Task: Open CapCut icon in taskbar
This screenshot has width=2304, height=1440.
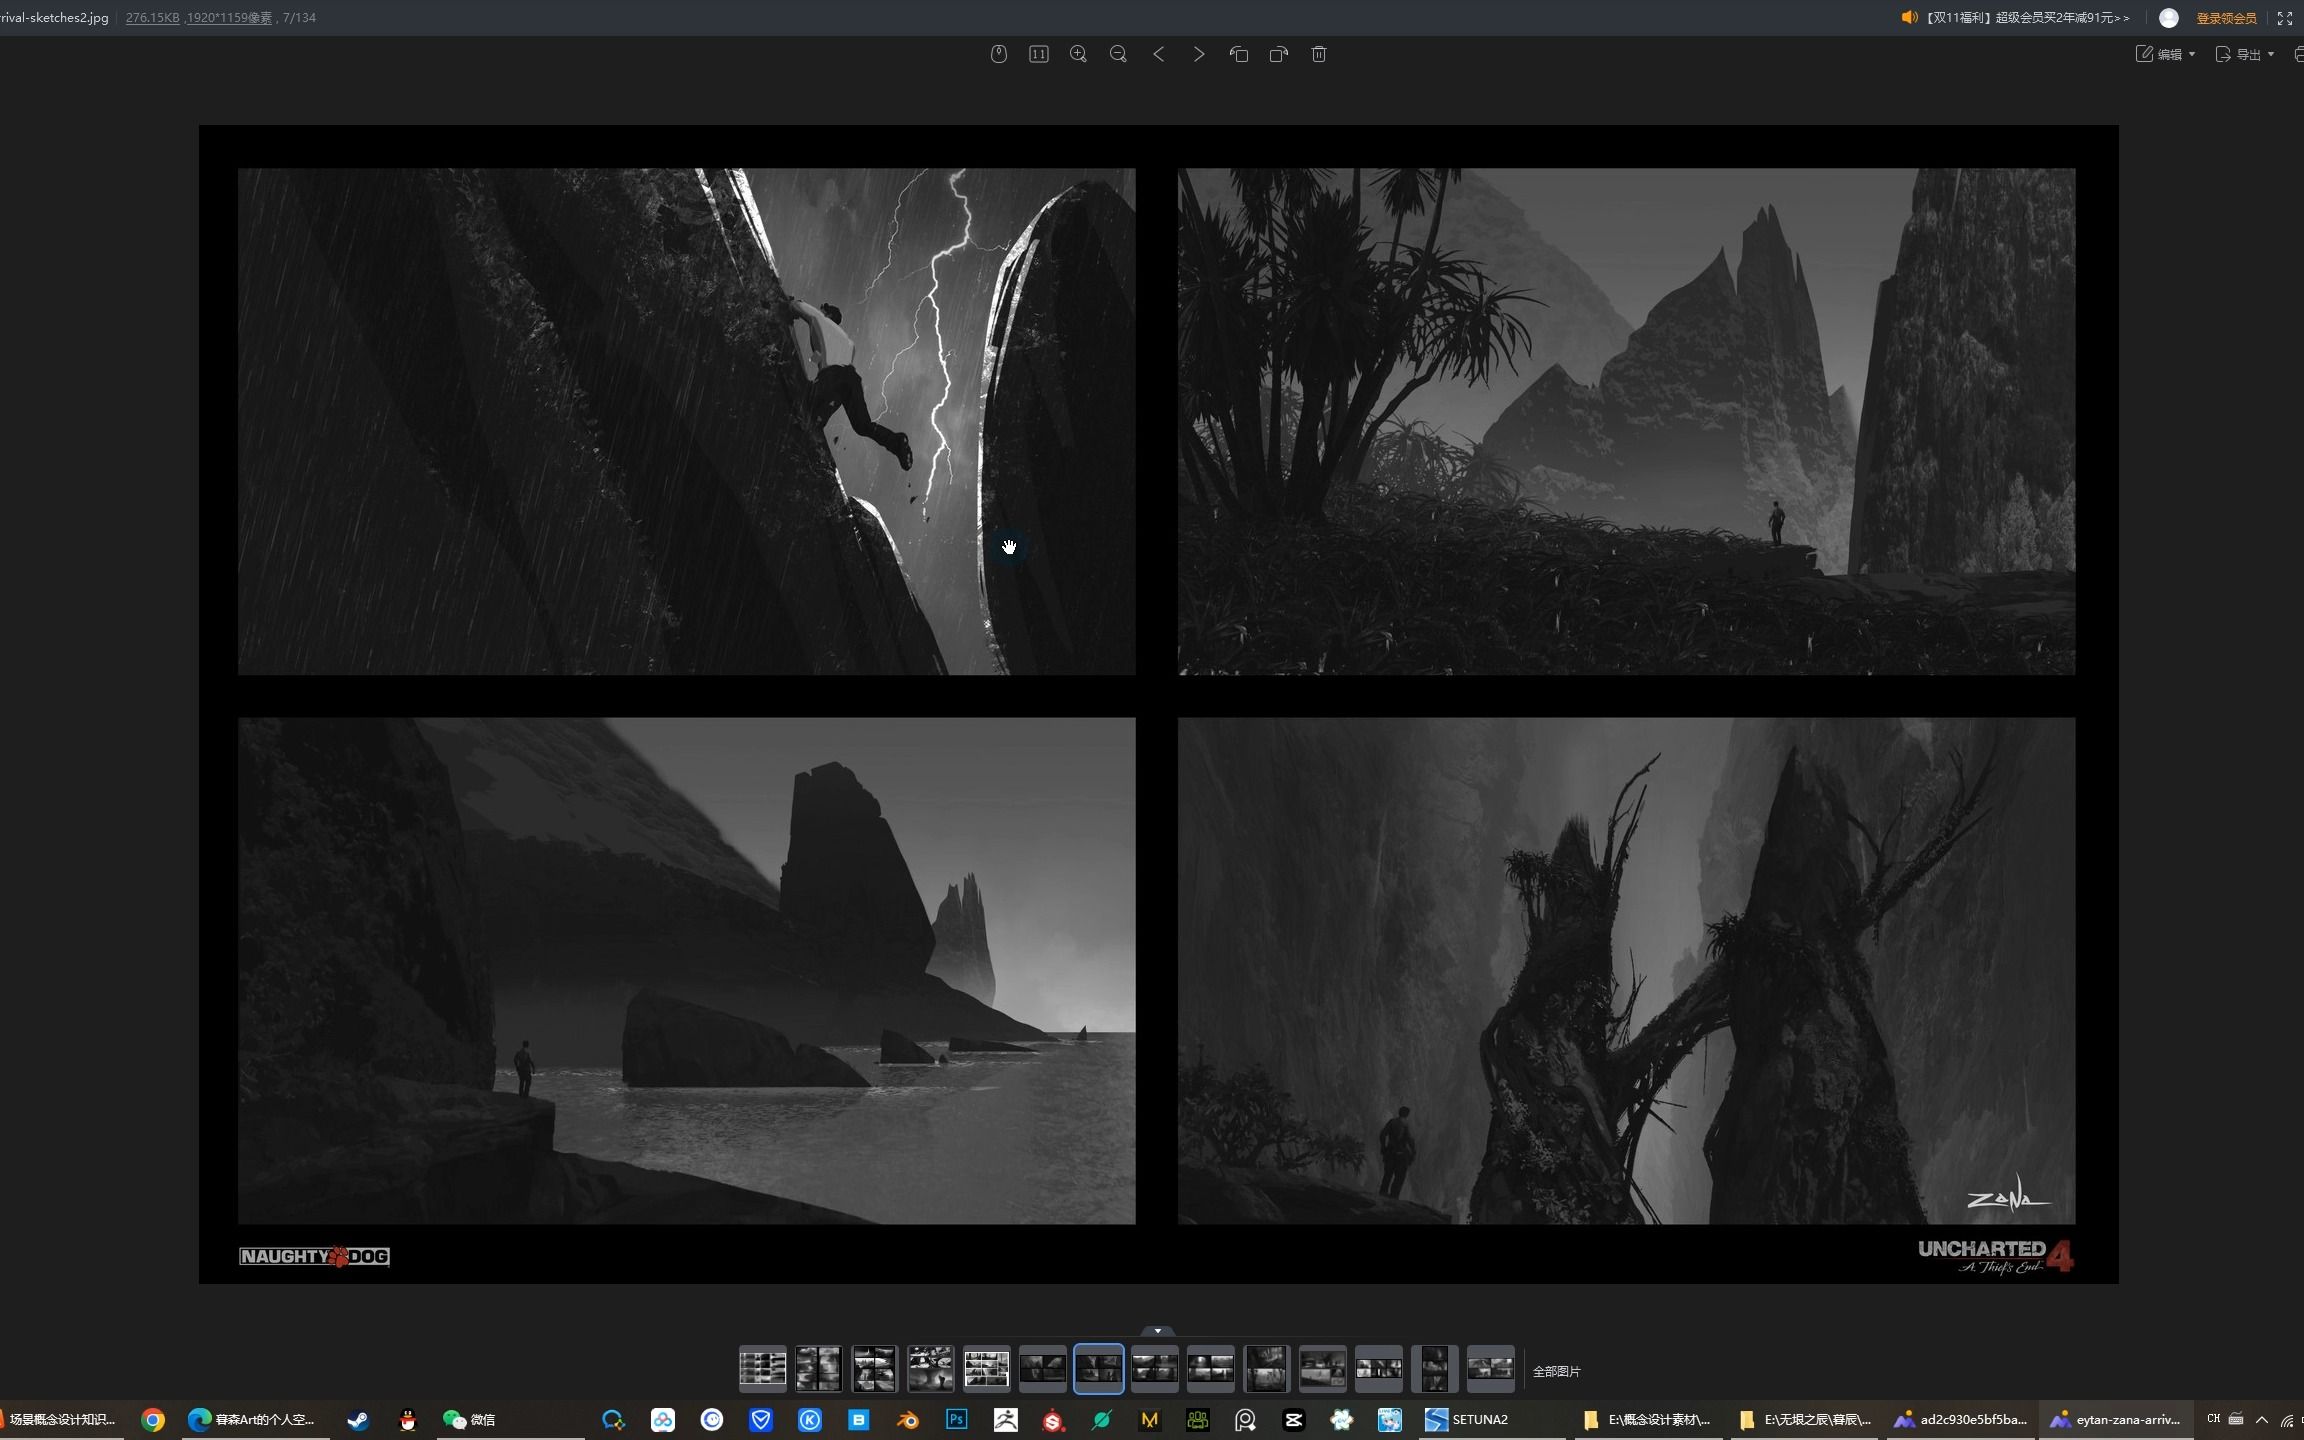Action: (x=1294, y=1420)
